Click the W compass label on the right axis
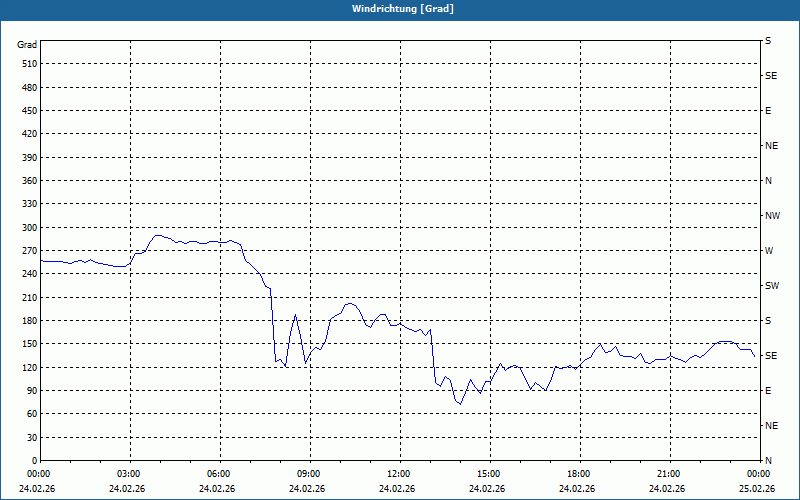Screen dimensions: 800x500 [769, 251]
